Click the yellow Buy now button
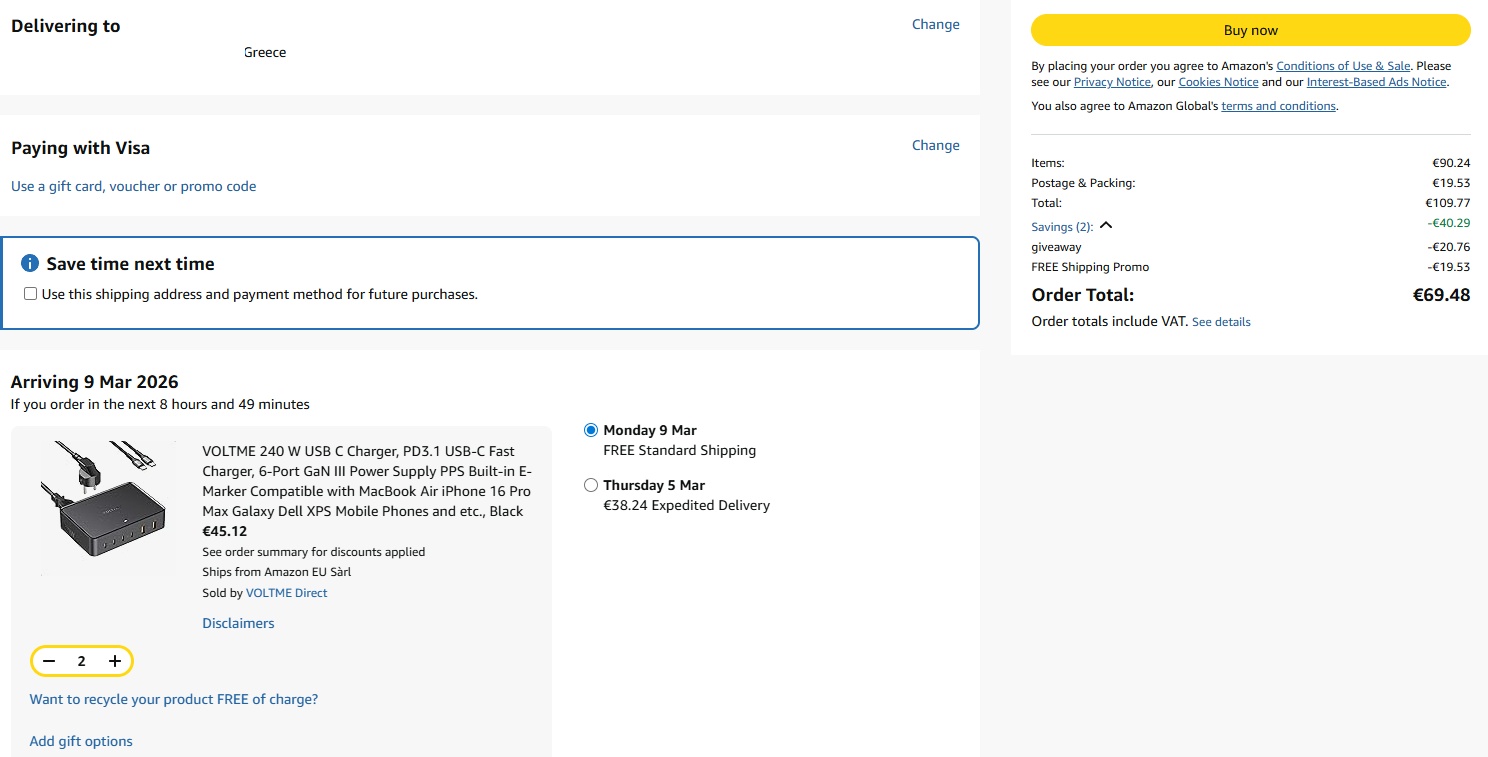1488x757 pixels. [1251, 30]
